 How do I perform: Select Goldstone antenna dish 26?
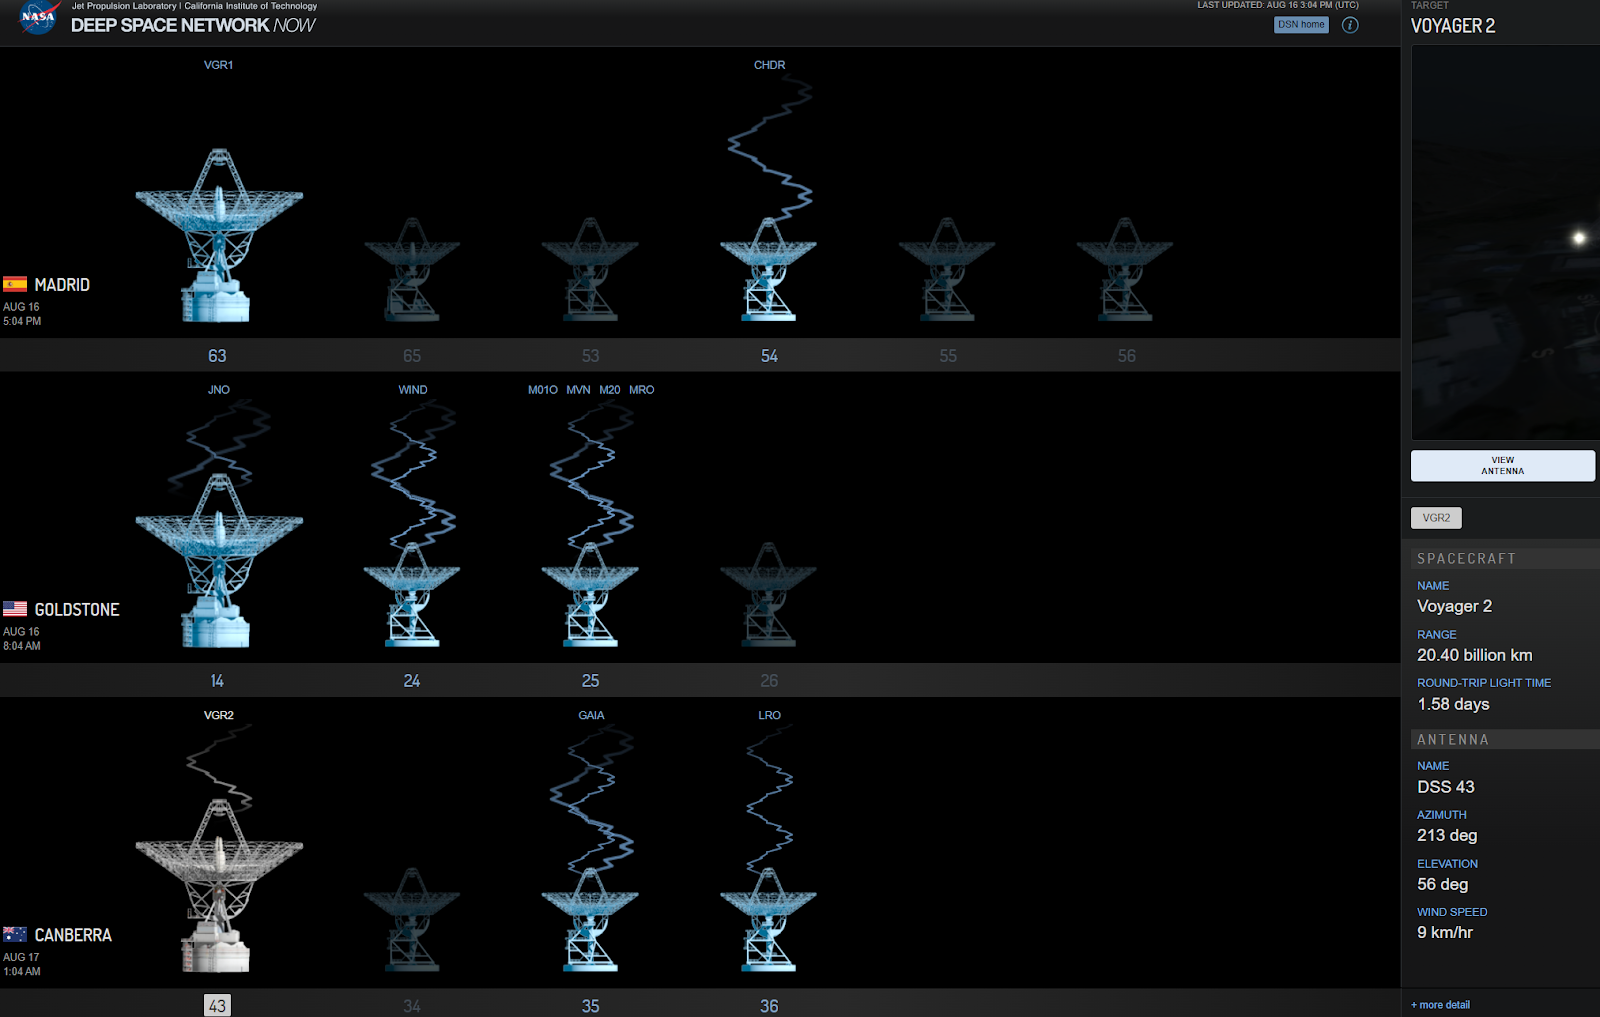coord(769,594)
